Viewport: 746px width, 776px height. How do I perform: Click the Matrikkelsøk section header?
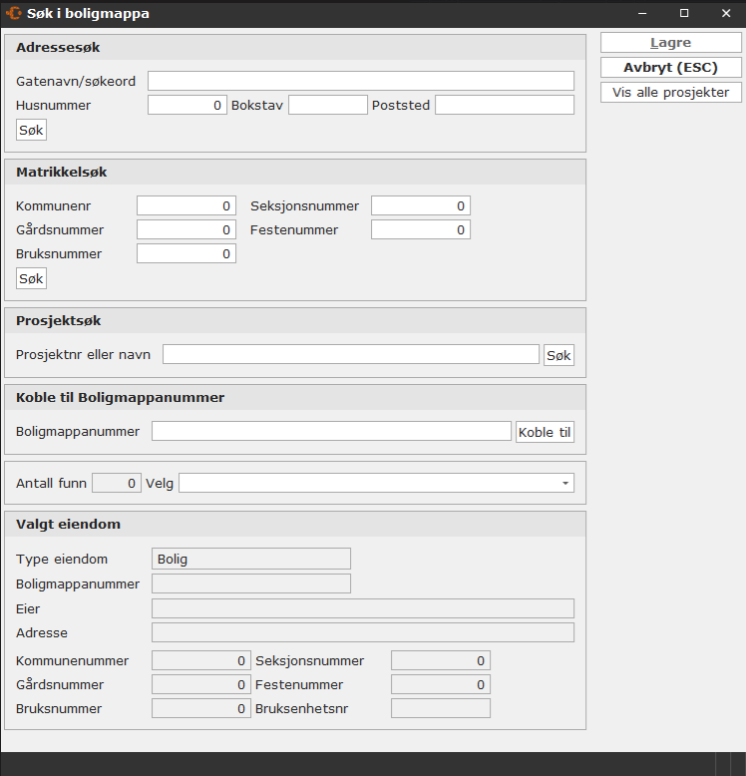tap(295, 172)
